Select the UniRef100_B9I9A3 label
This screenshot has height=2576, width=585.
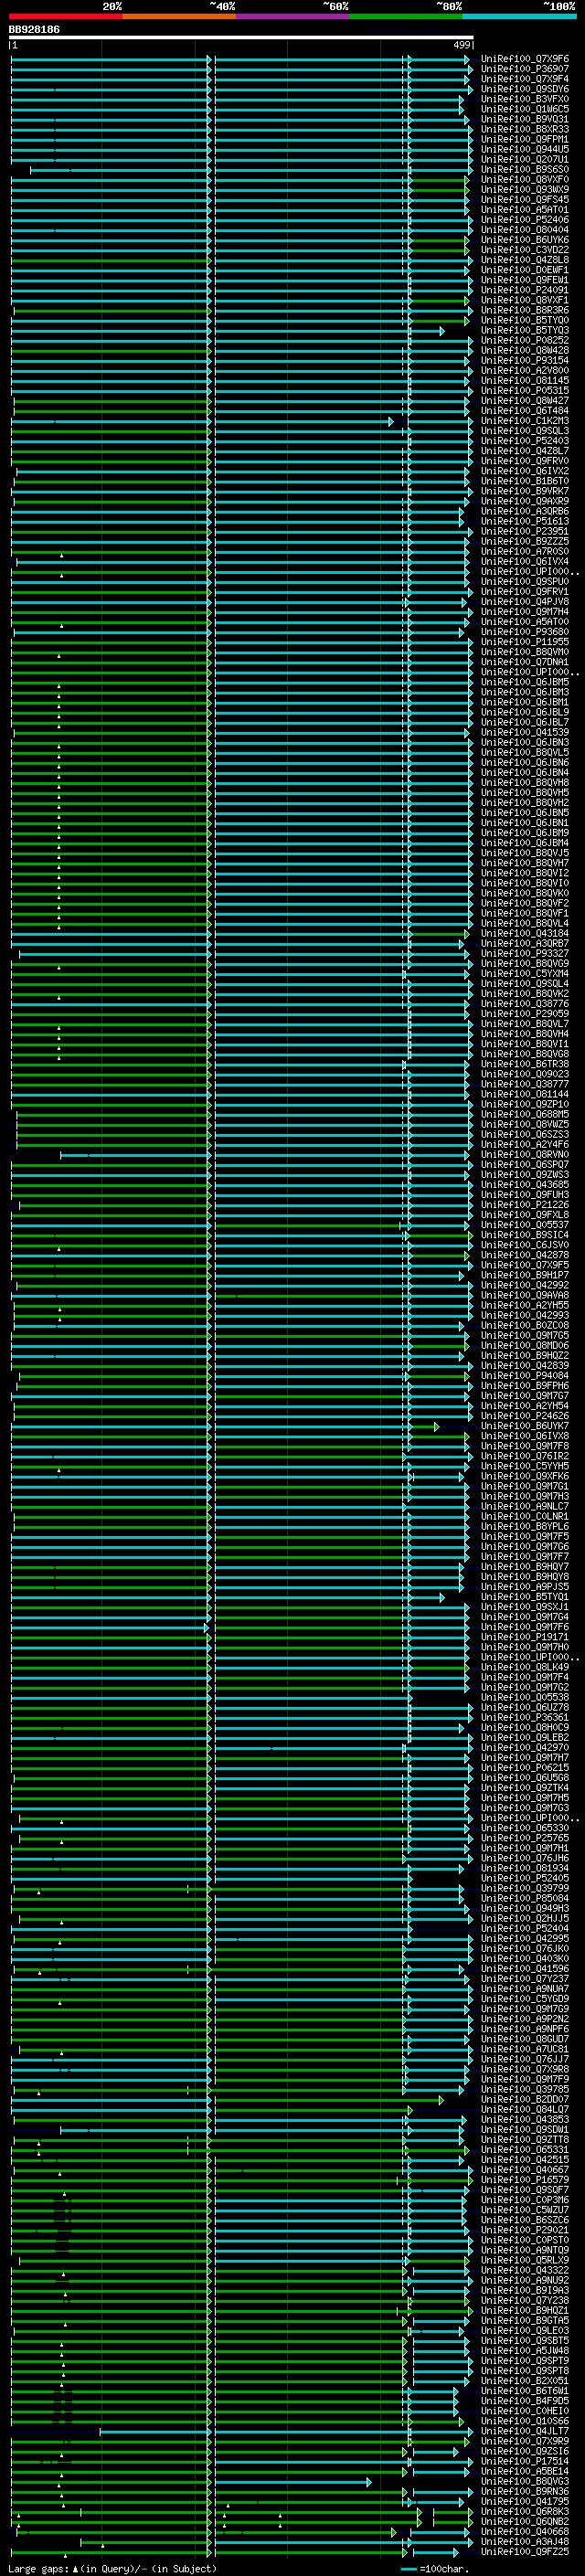pyautogui.click(x=525, y=2290)
